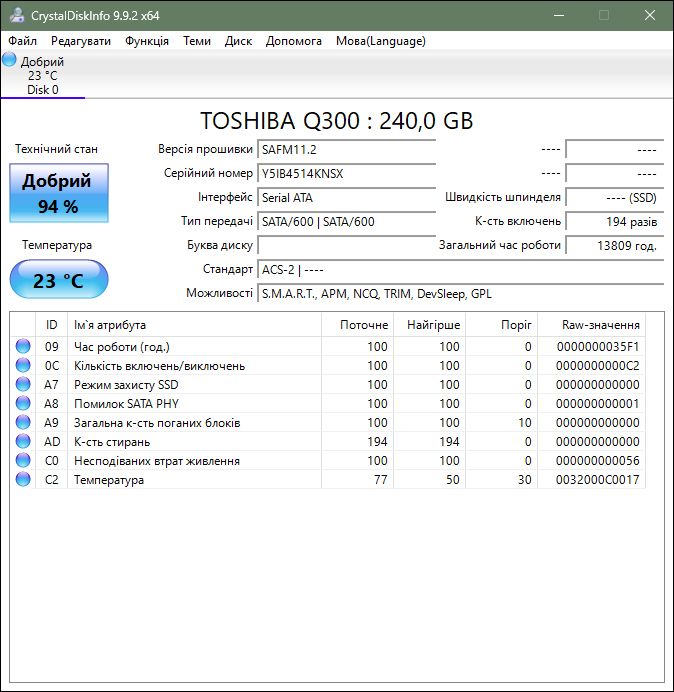Select the Несподіваних втрат живлення row
The image size is (674, 692).
click(x=328, y=460)
